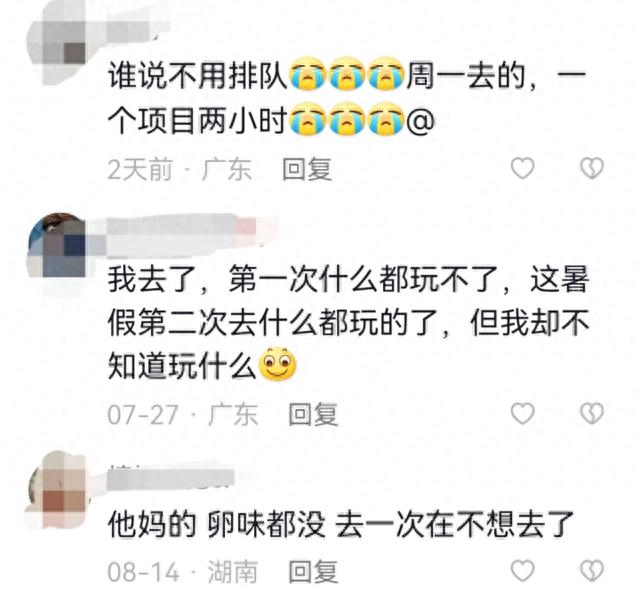640x605 pixels.
Task: Tap the @ mention in first comment
Action: coord(420,121)
